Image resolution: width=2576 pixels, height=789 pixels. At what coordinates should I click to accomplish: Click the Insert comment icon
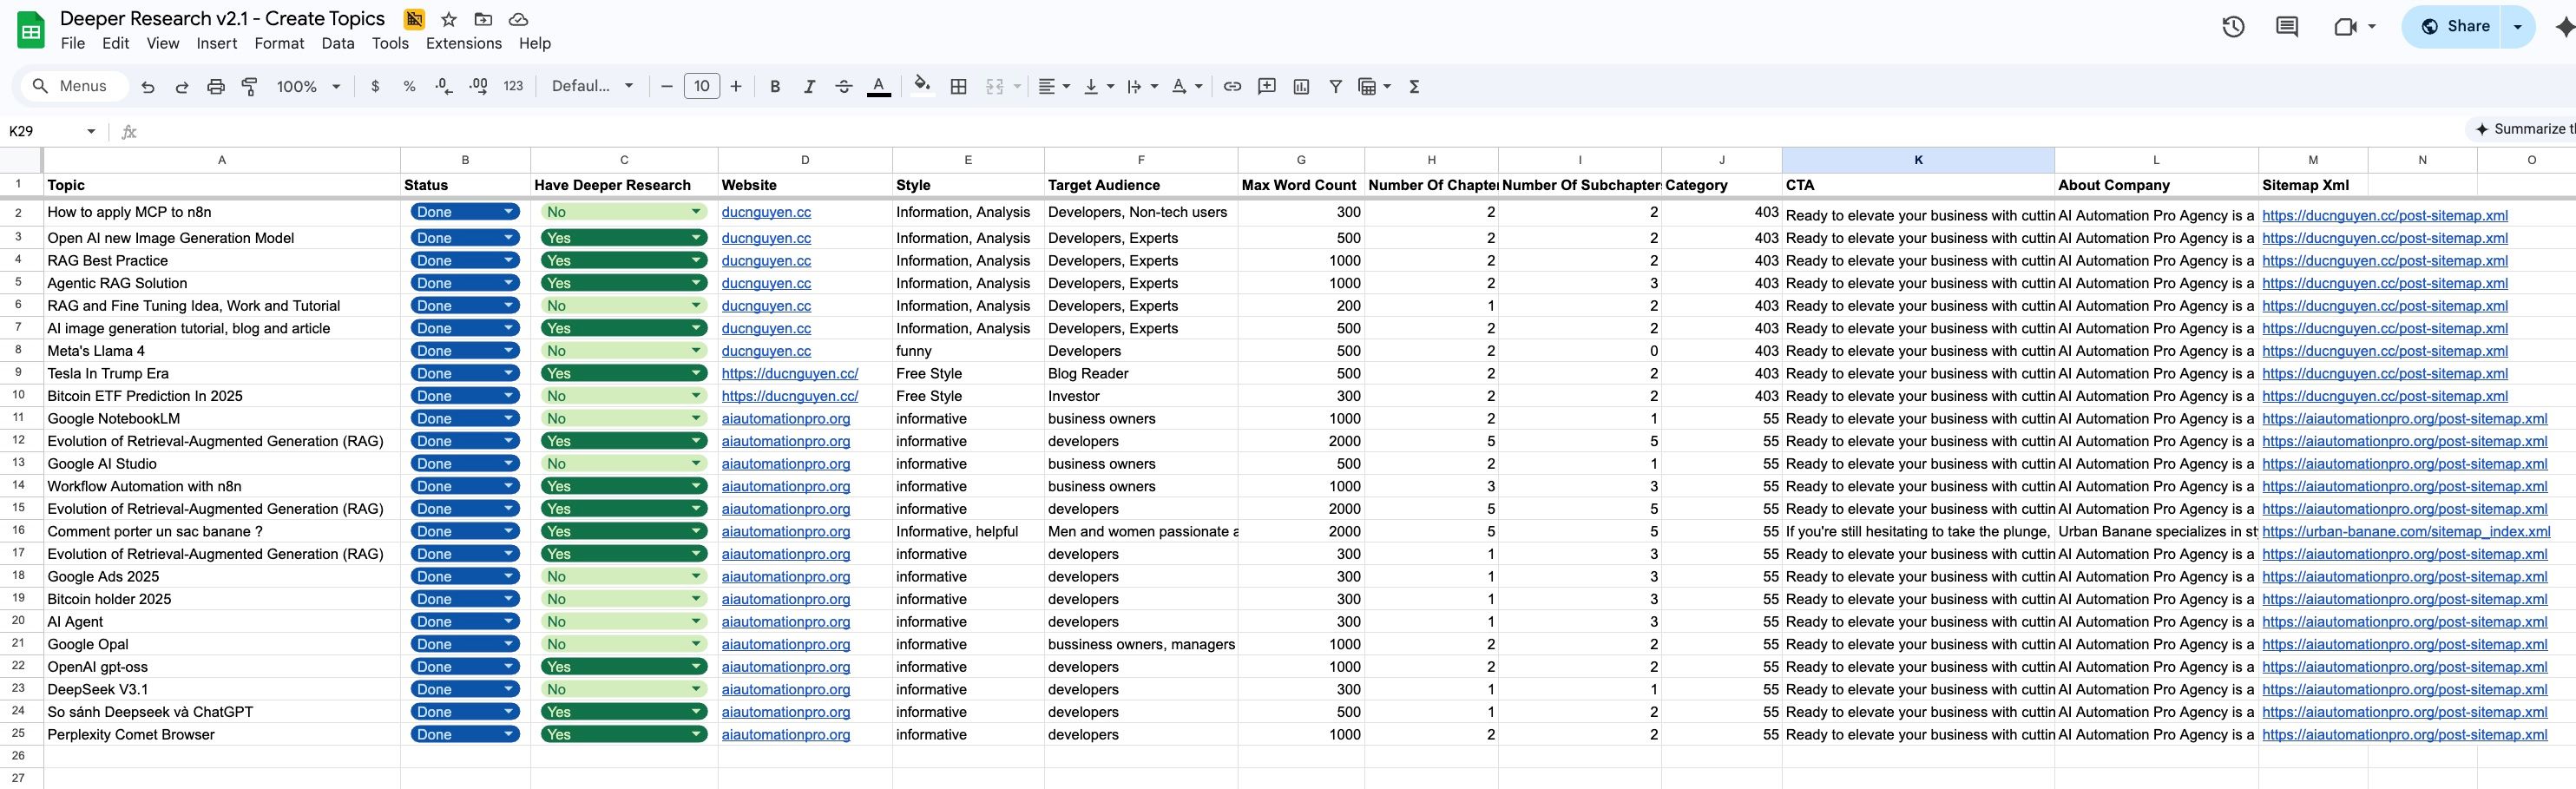[x=1267, y=87]
